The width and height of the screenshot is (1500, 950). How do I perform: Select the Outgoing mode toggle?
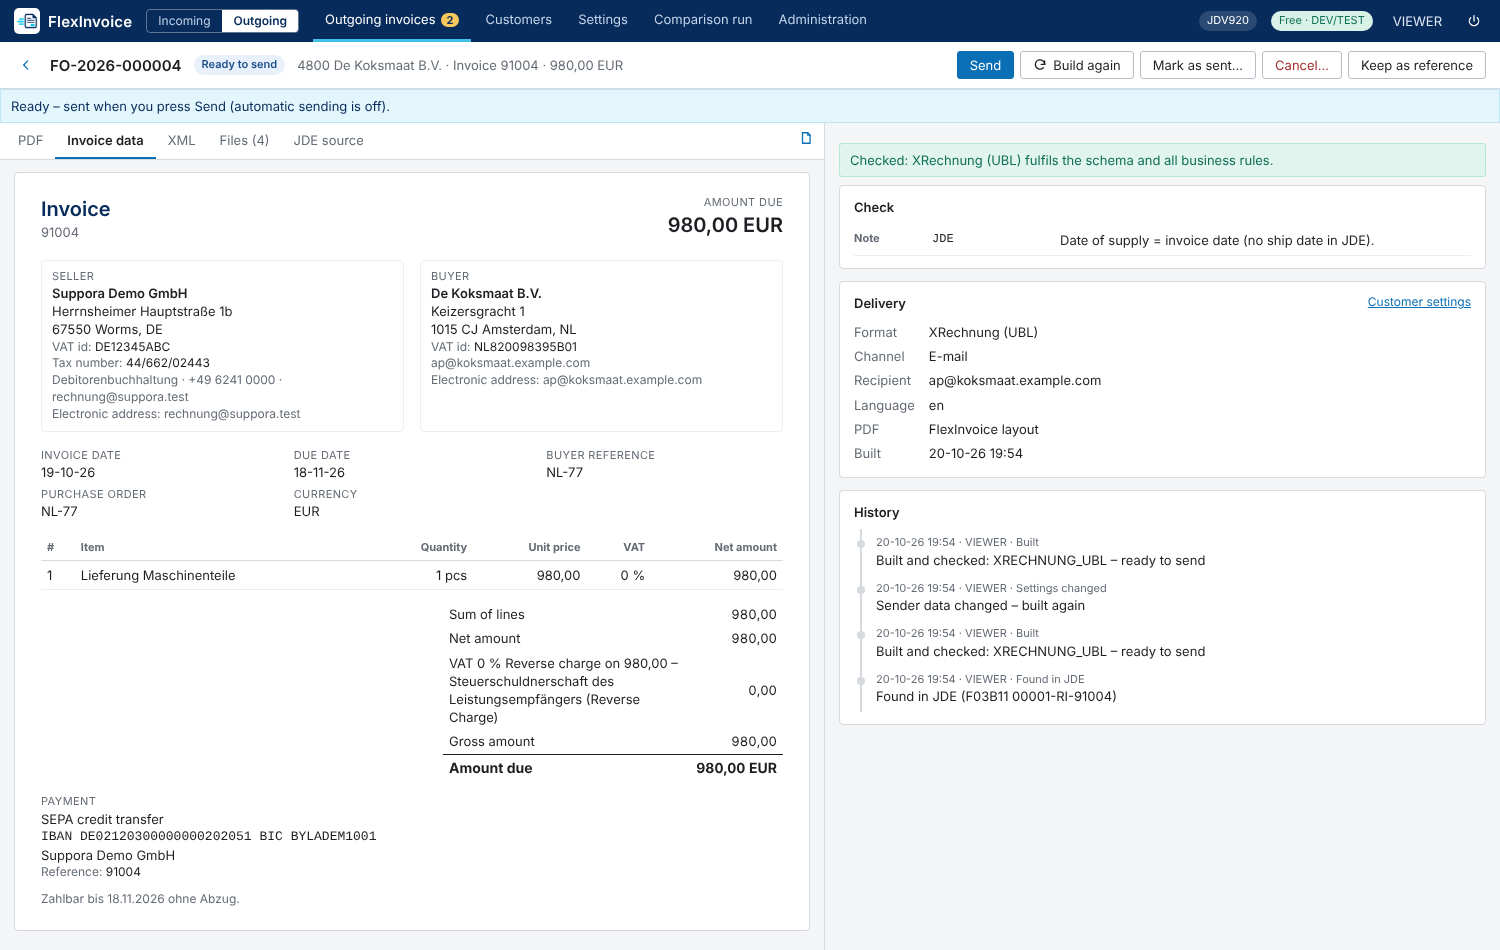[260, 20]
